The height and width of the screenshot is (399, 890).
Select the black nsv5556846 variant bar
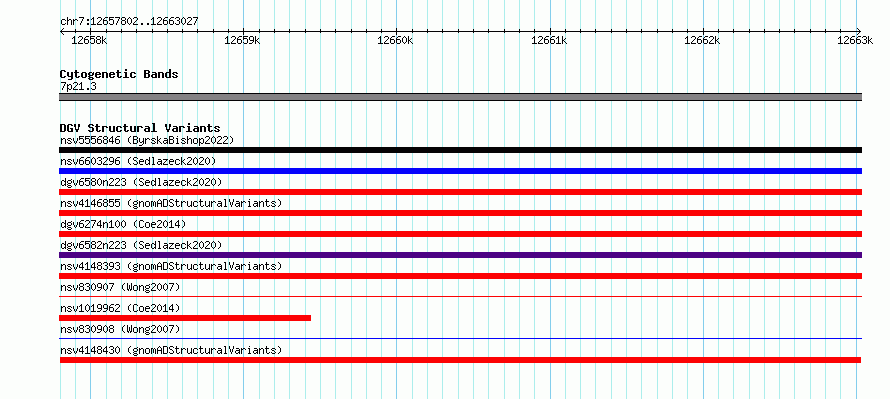460,150
